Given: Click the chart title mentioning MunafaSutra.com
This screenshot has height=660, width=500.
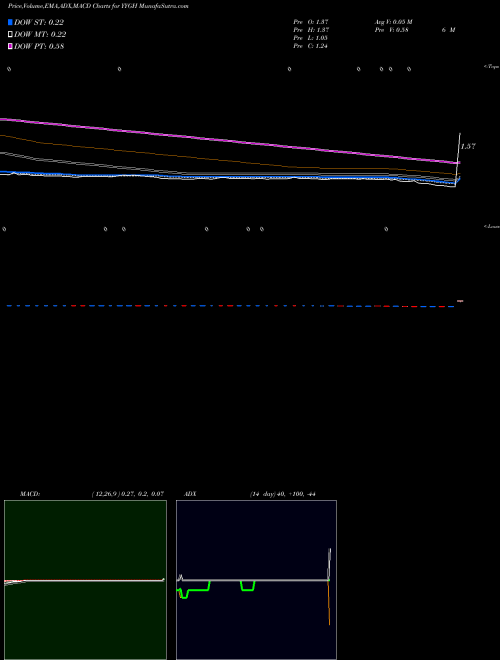Looking at the screenshot, I should point(98,6).
